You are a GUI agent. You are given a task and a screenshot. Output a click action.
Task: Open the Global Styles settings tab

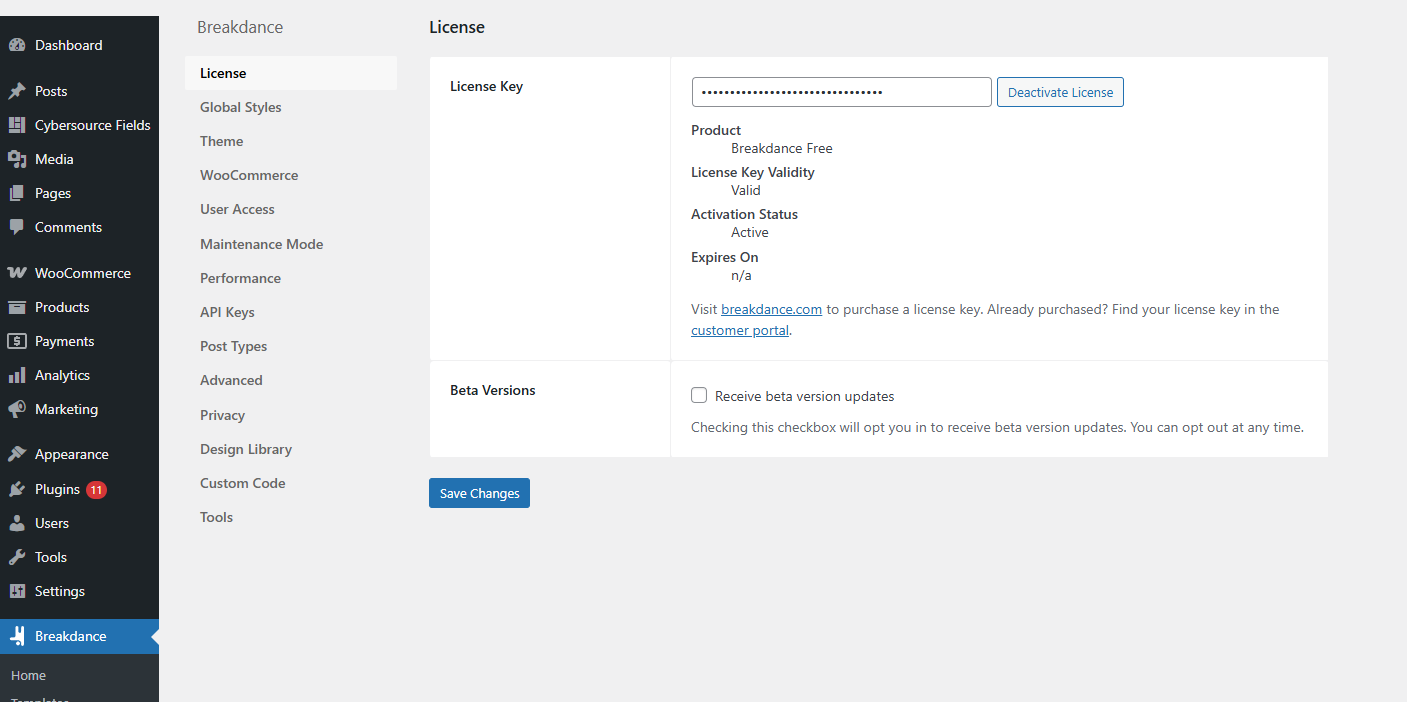point(241,107)
